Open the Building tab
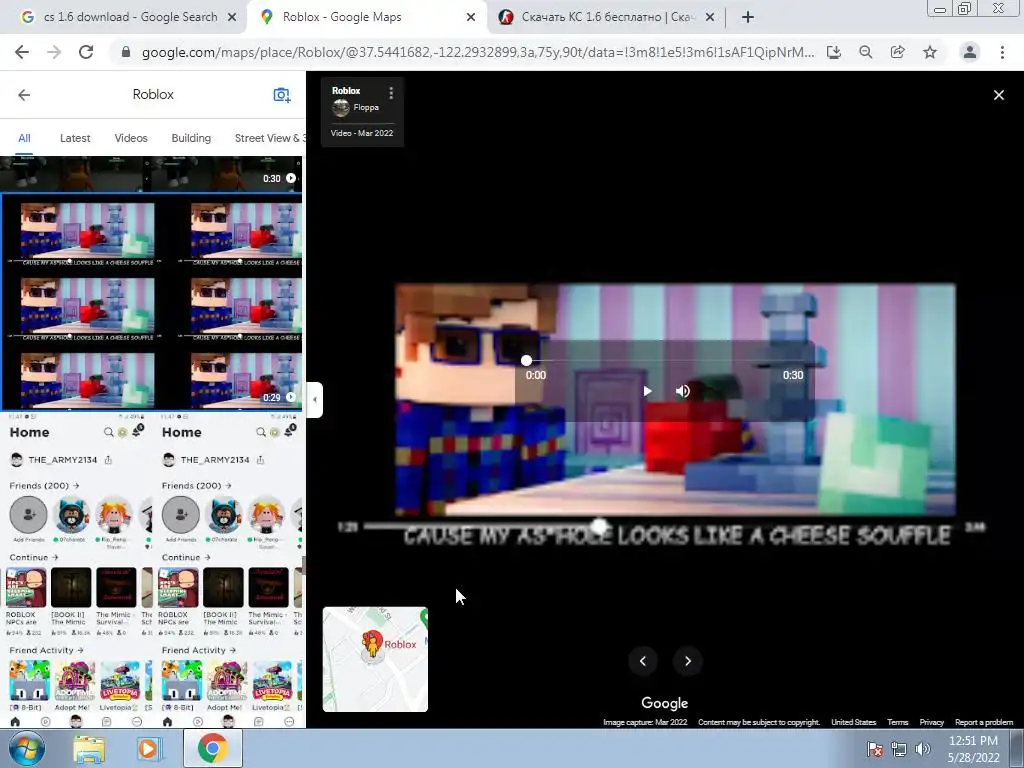Image resolution: width=1024 pixels, height=768 pixels. (191, 138)
